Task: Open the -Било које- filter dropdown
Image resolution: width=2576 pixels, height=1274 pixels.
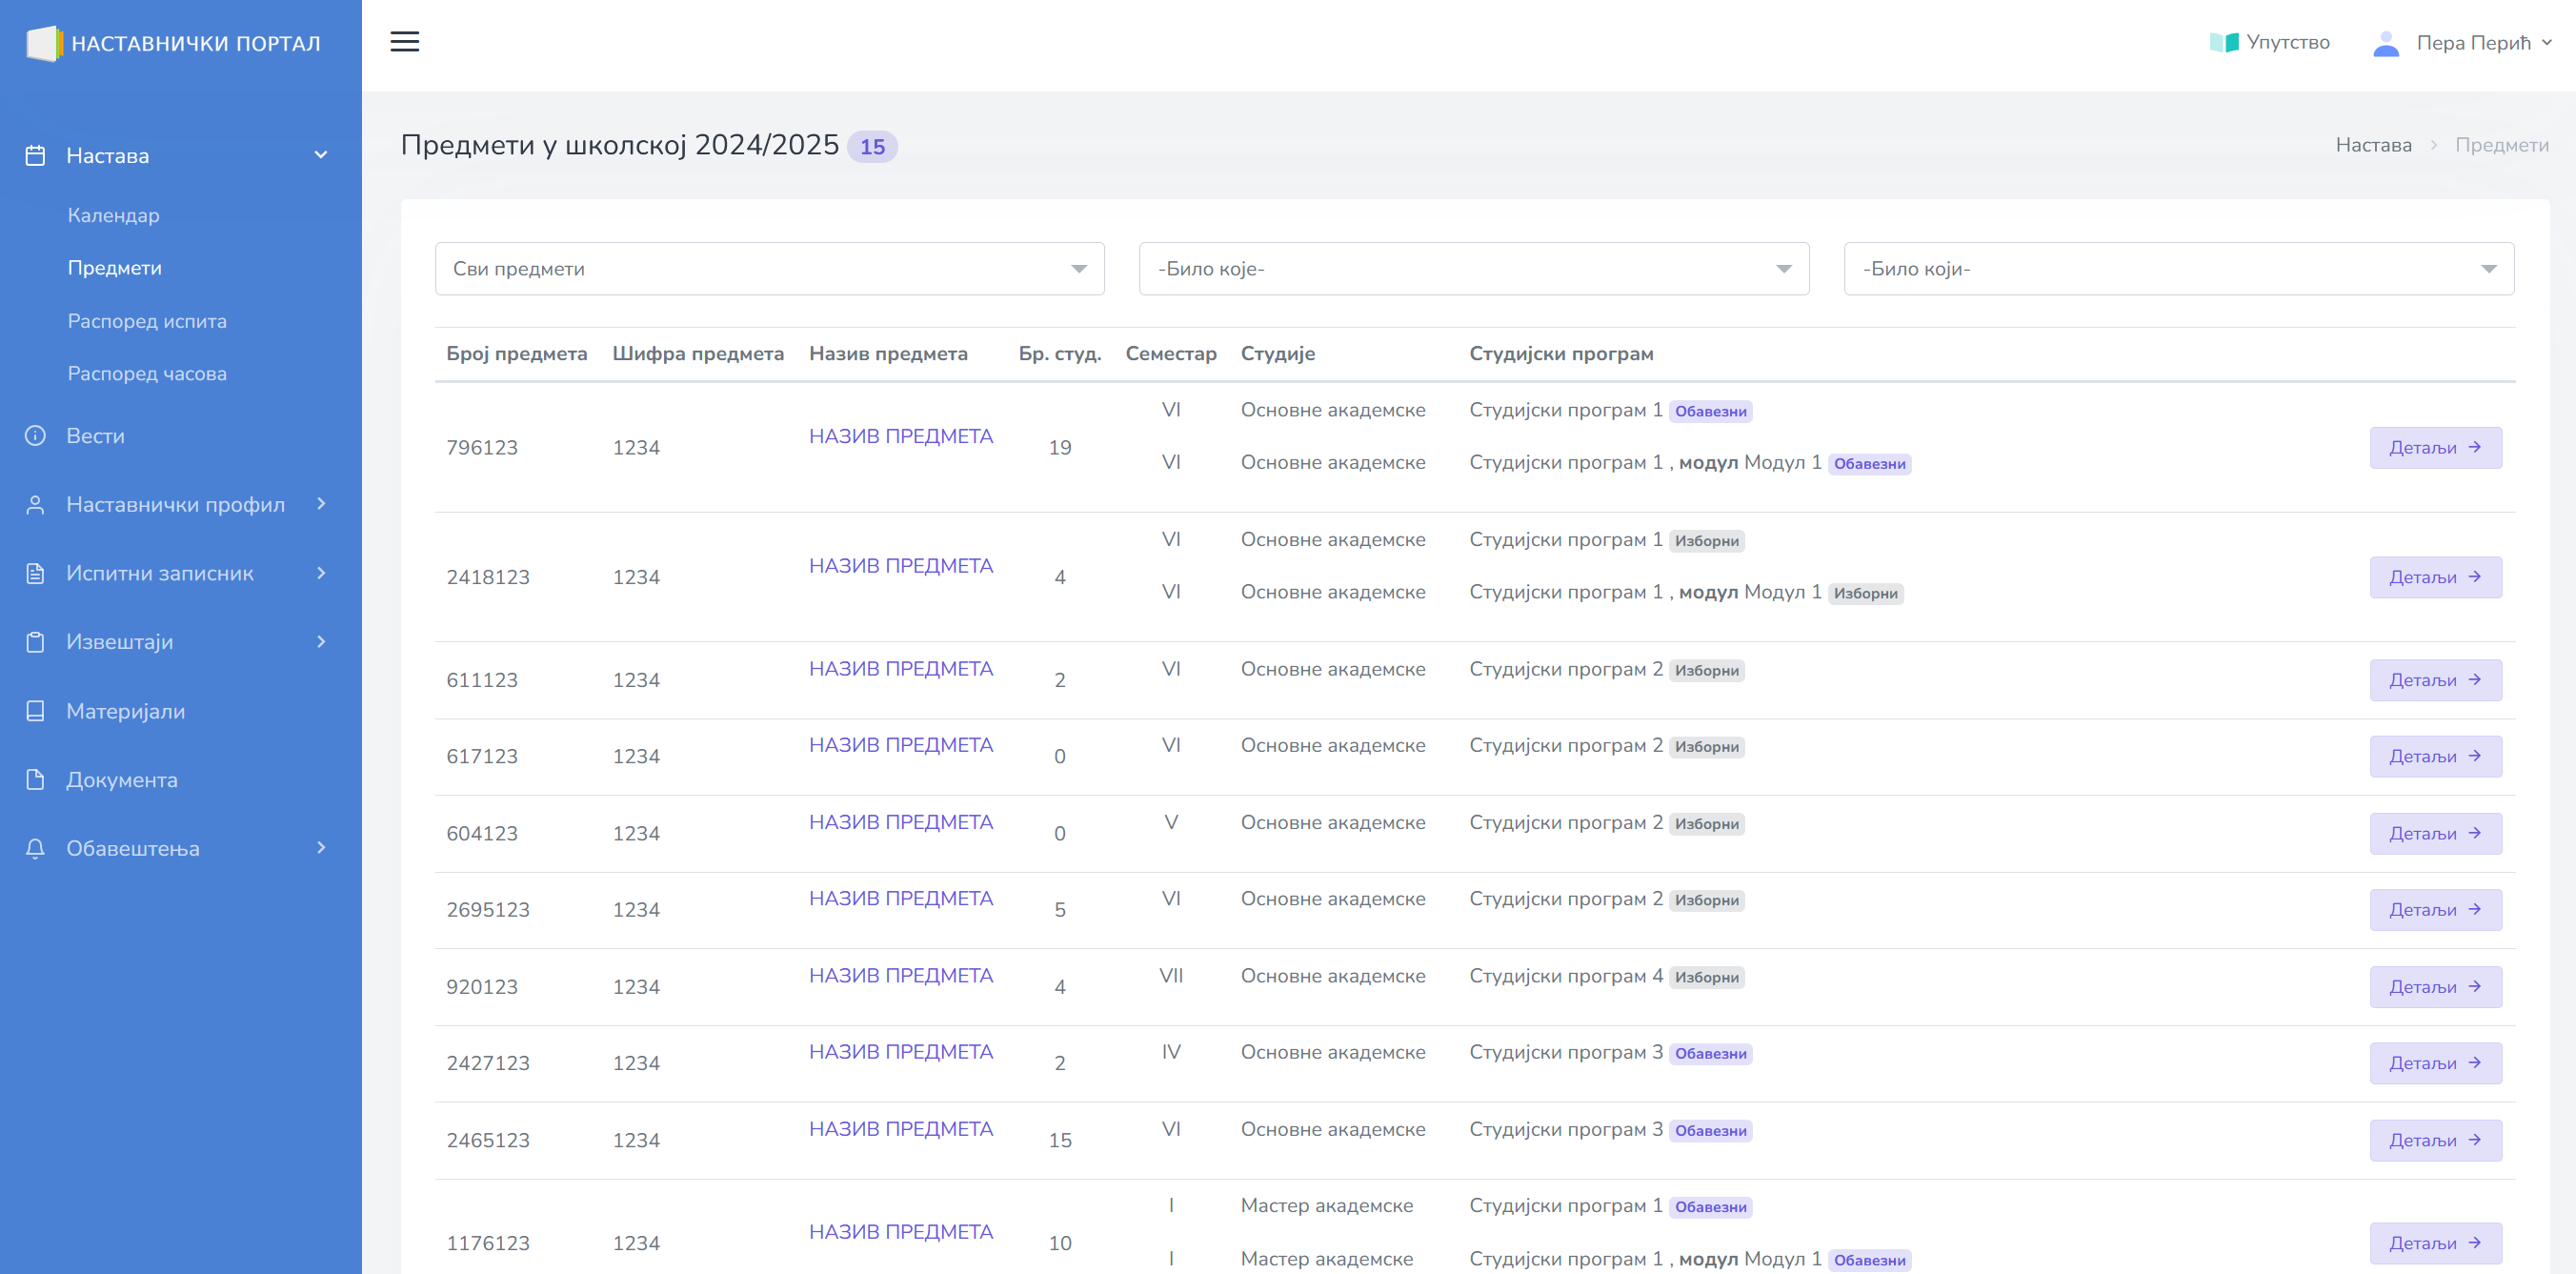Action: [x=1473, y=269]
